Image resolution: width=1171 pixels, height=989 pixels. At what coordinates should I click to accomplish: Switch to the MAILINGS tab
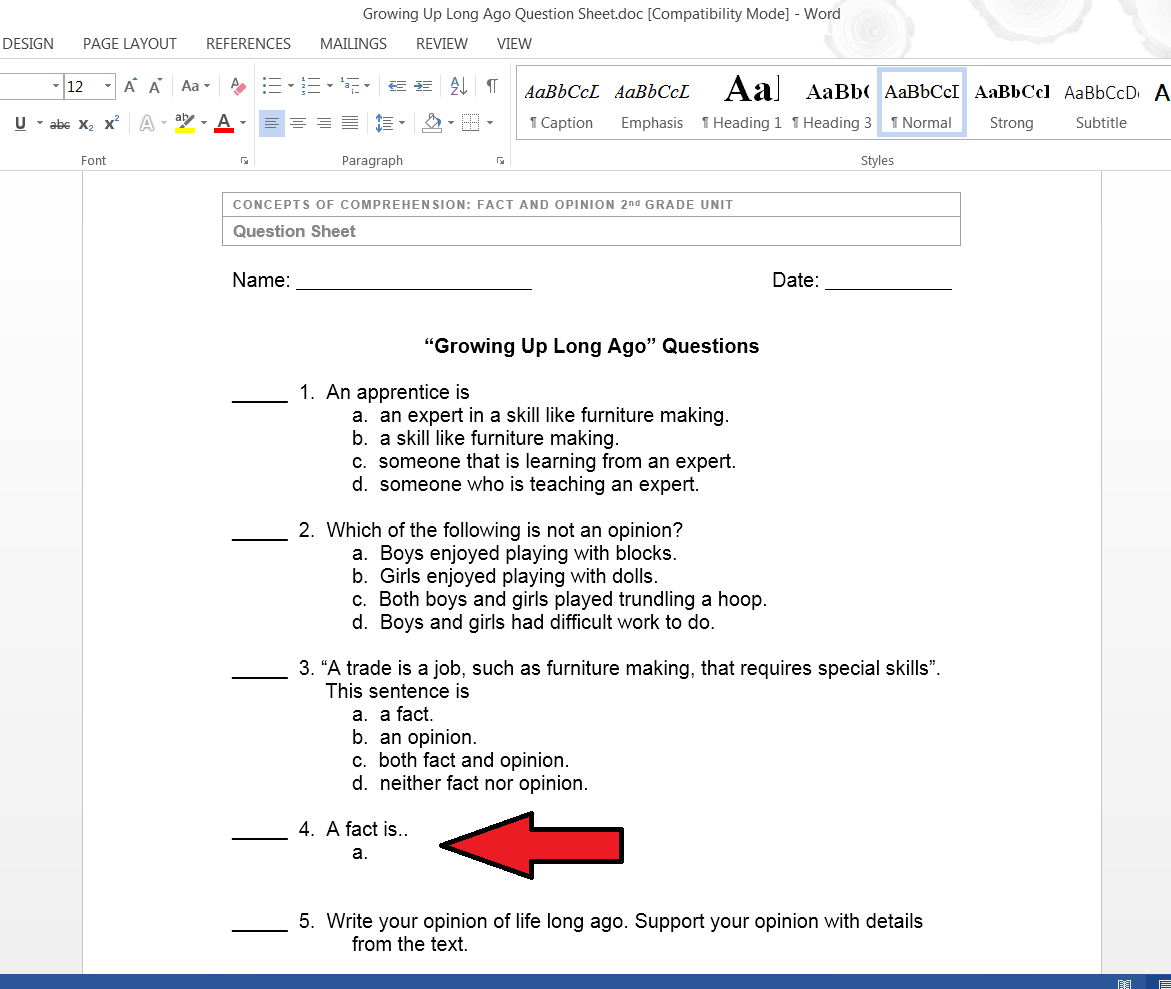pyautogui.click(x=352, y=43)
